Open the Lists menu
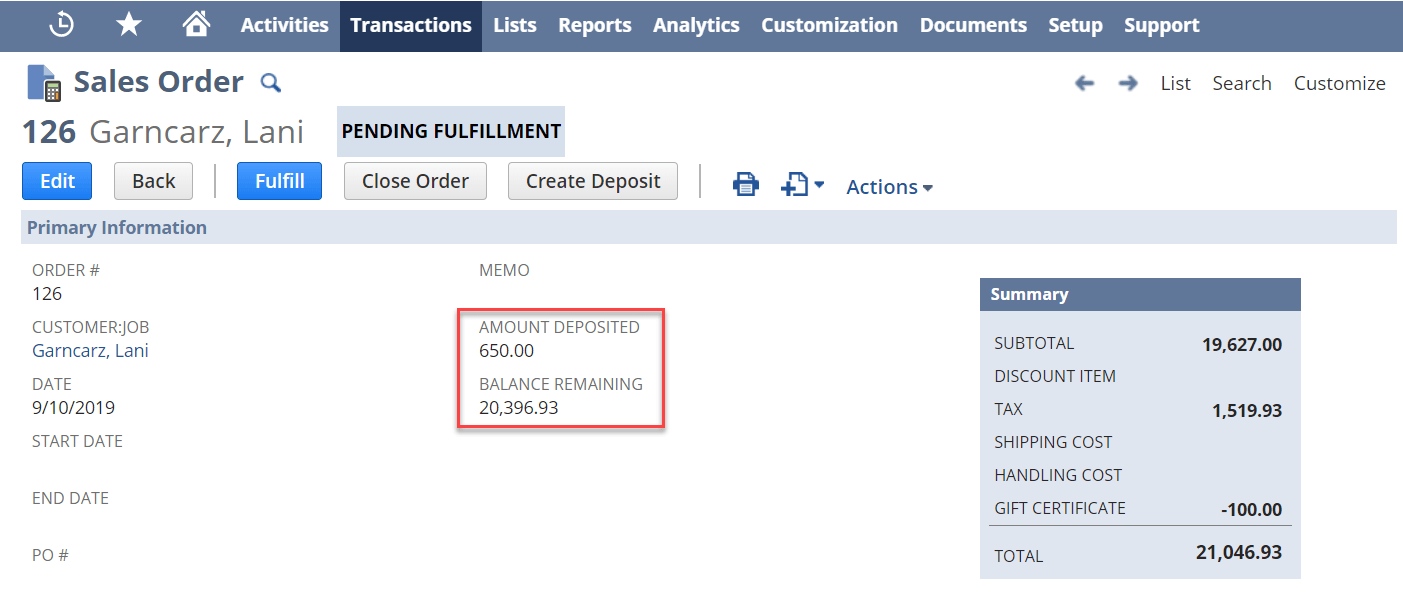 [515, 26]
